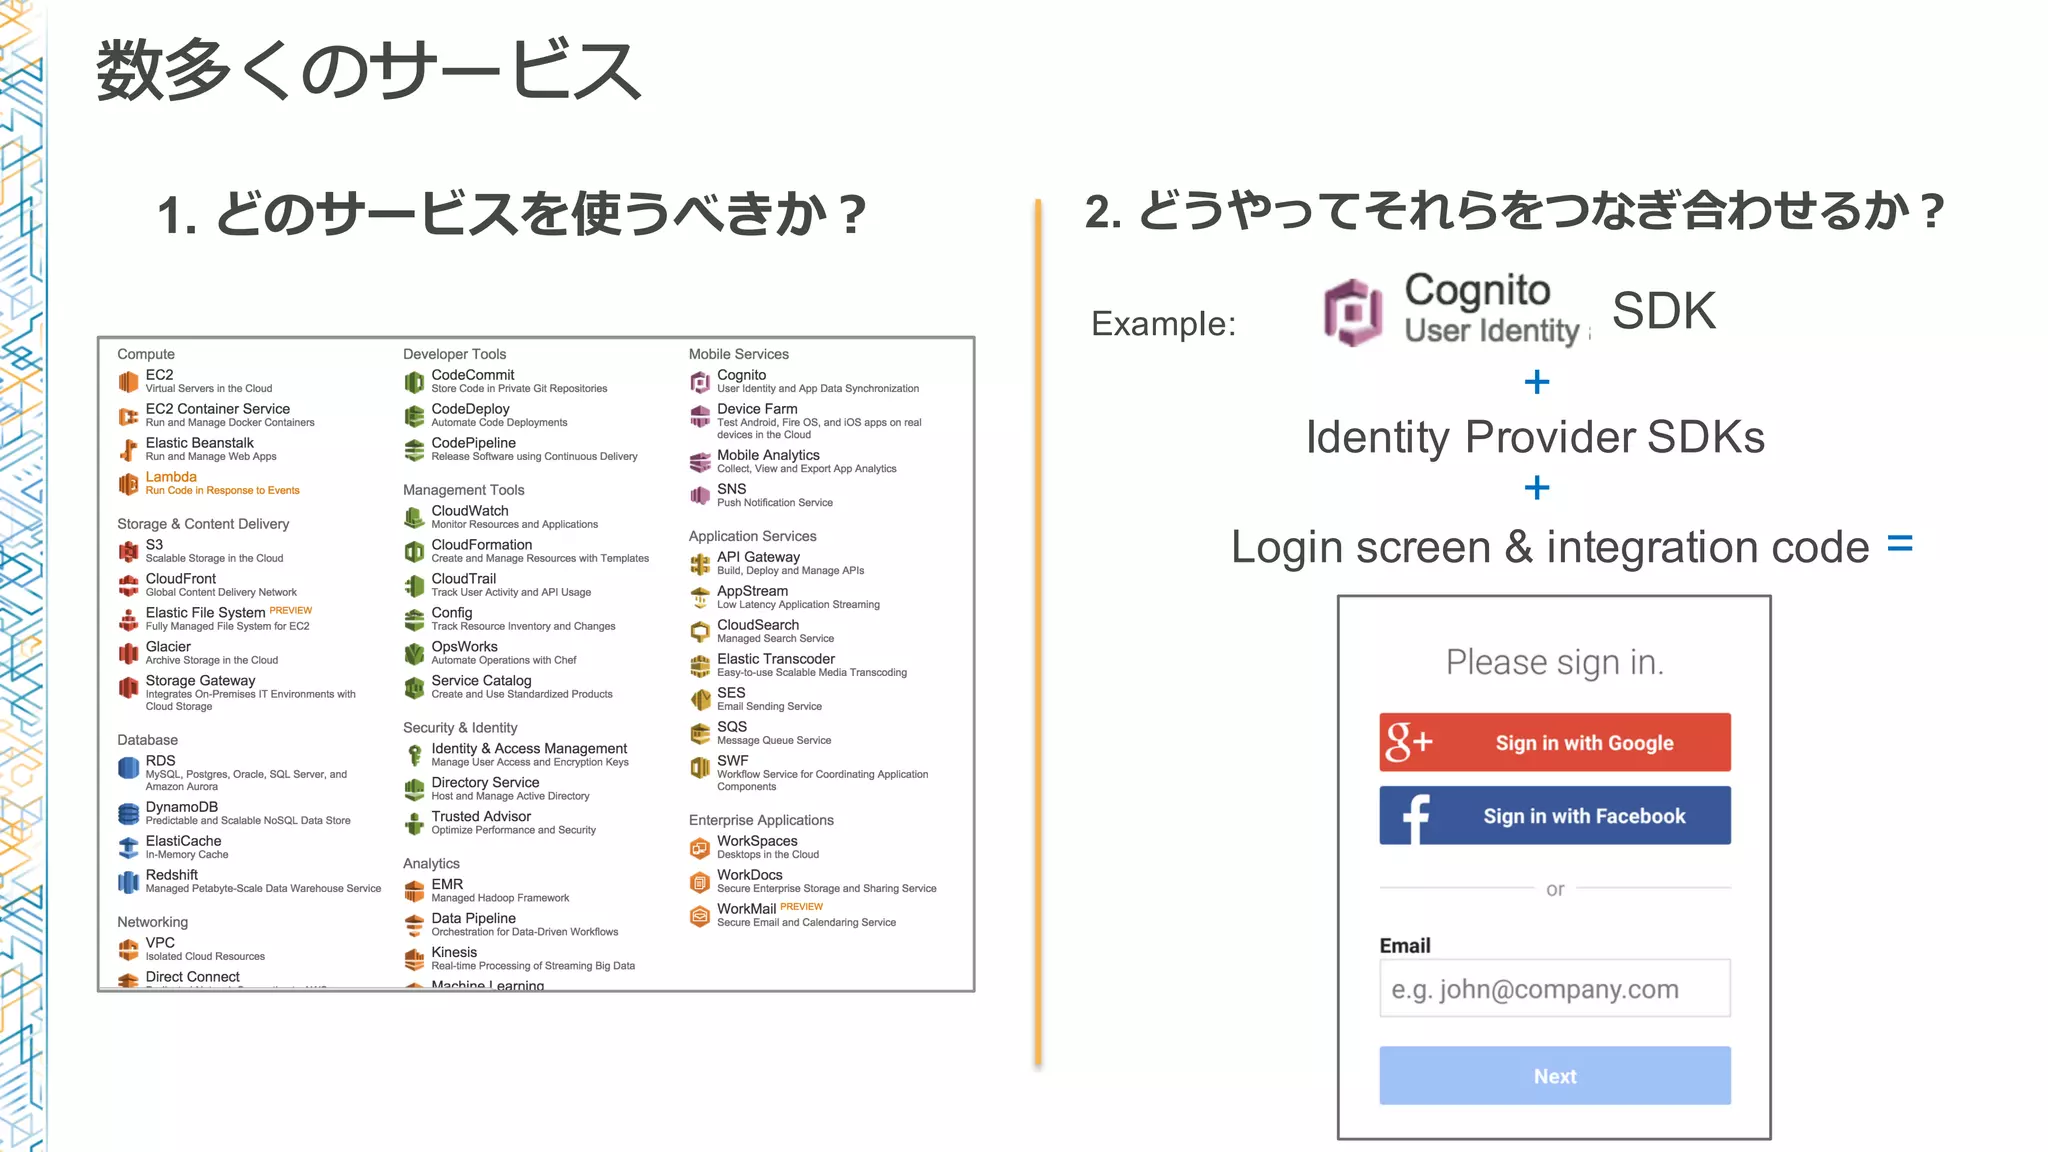The height and width of the screenshot is (1152, 2048).
Task: Click the Redshift icon
Action: click(129, 882)
